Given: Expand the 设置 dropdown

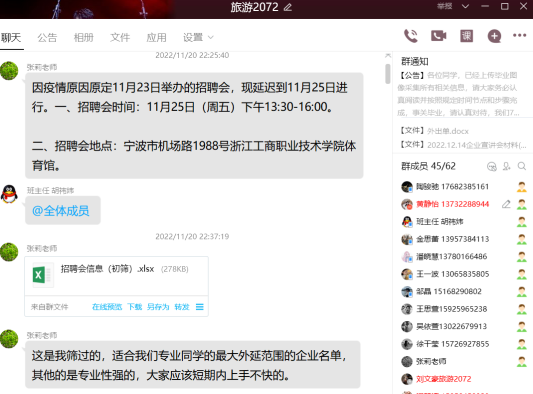Looking at the screenshot, I should [x=198, y=37].
